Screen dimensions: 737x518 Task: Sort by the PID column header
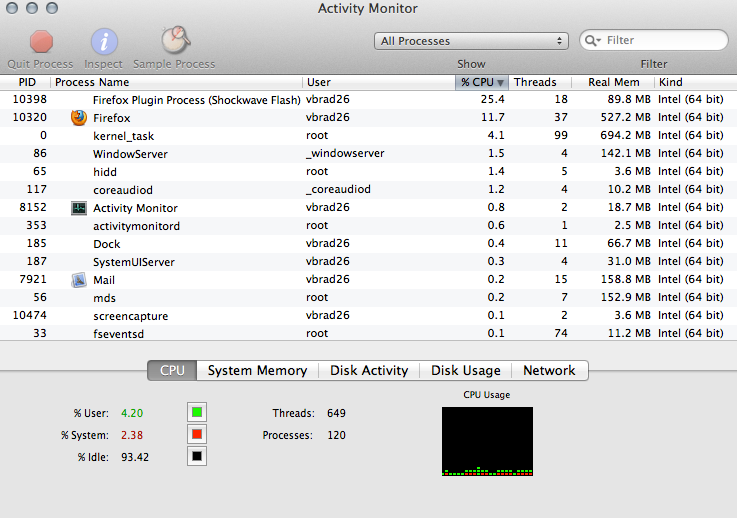[x=25, y=82]
